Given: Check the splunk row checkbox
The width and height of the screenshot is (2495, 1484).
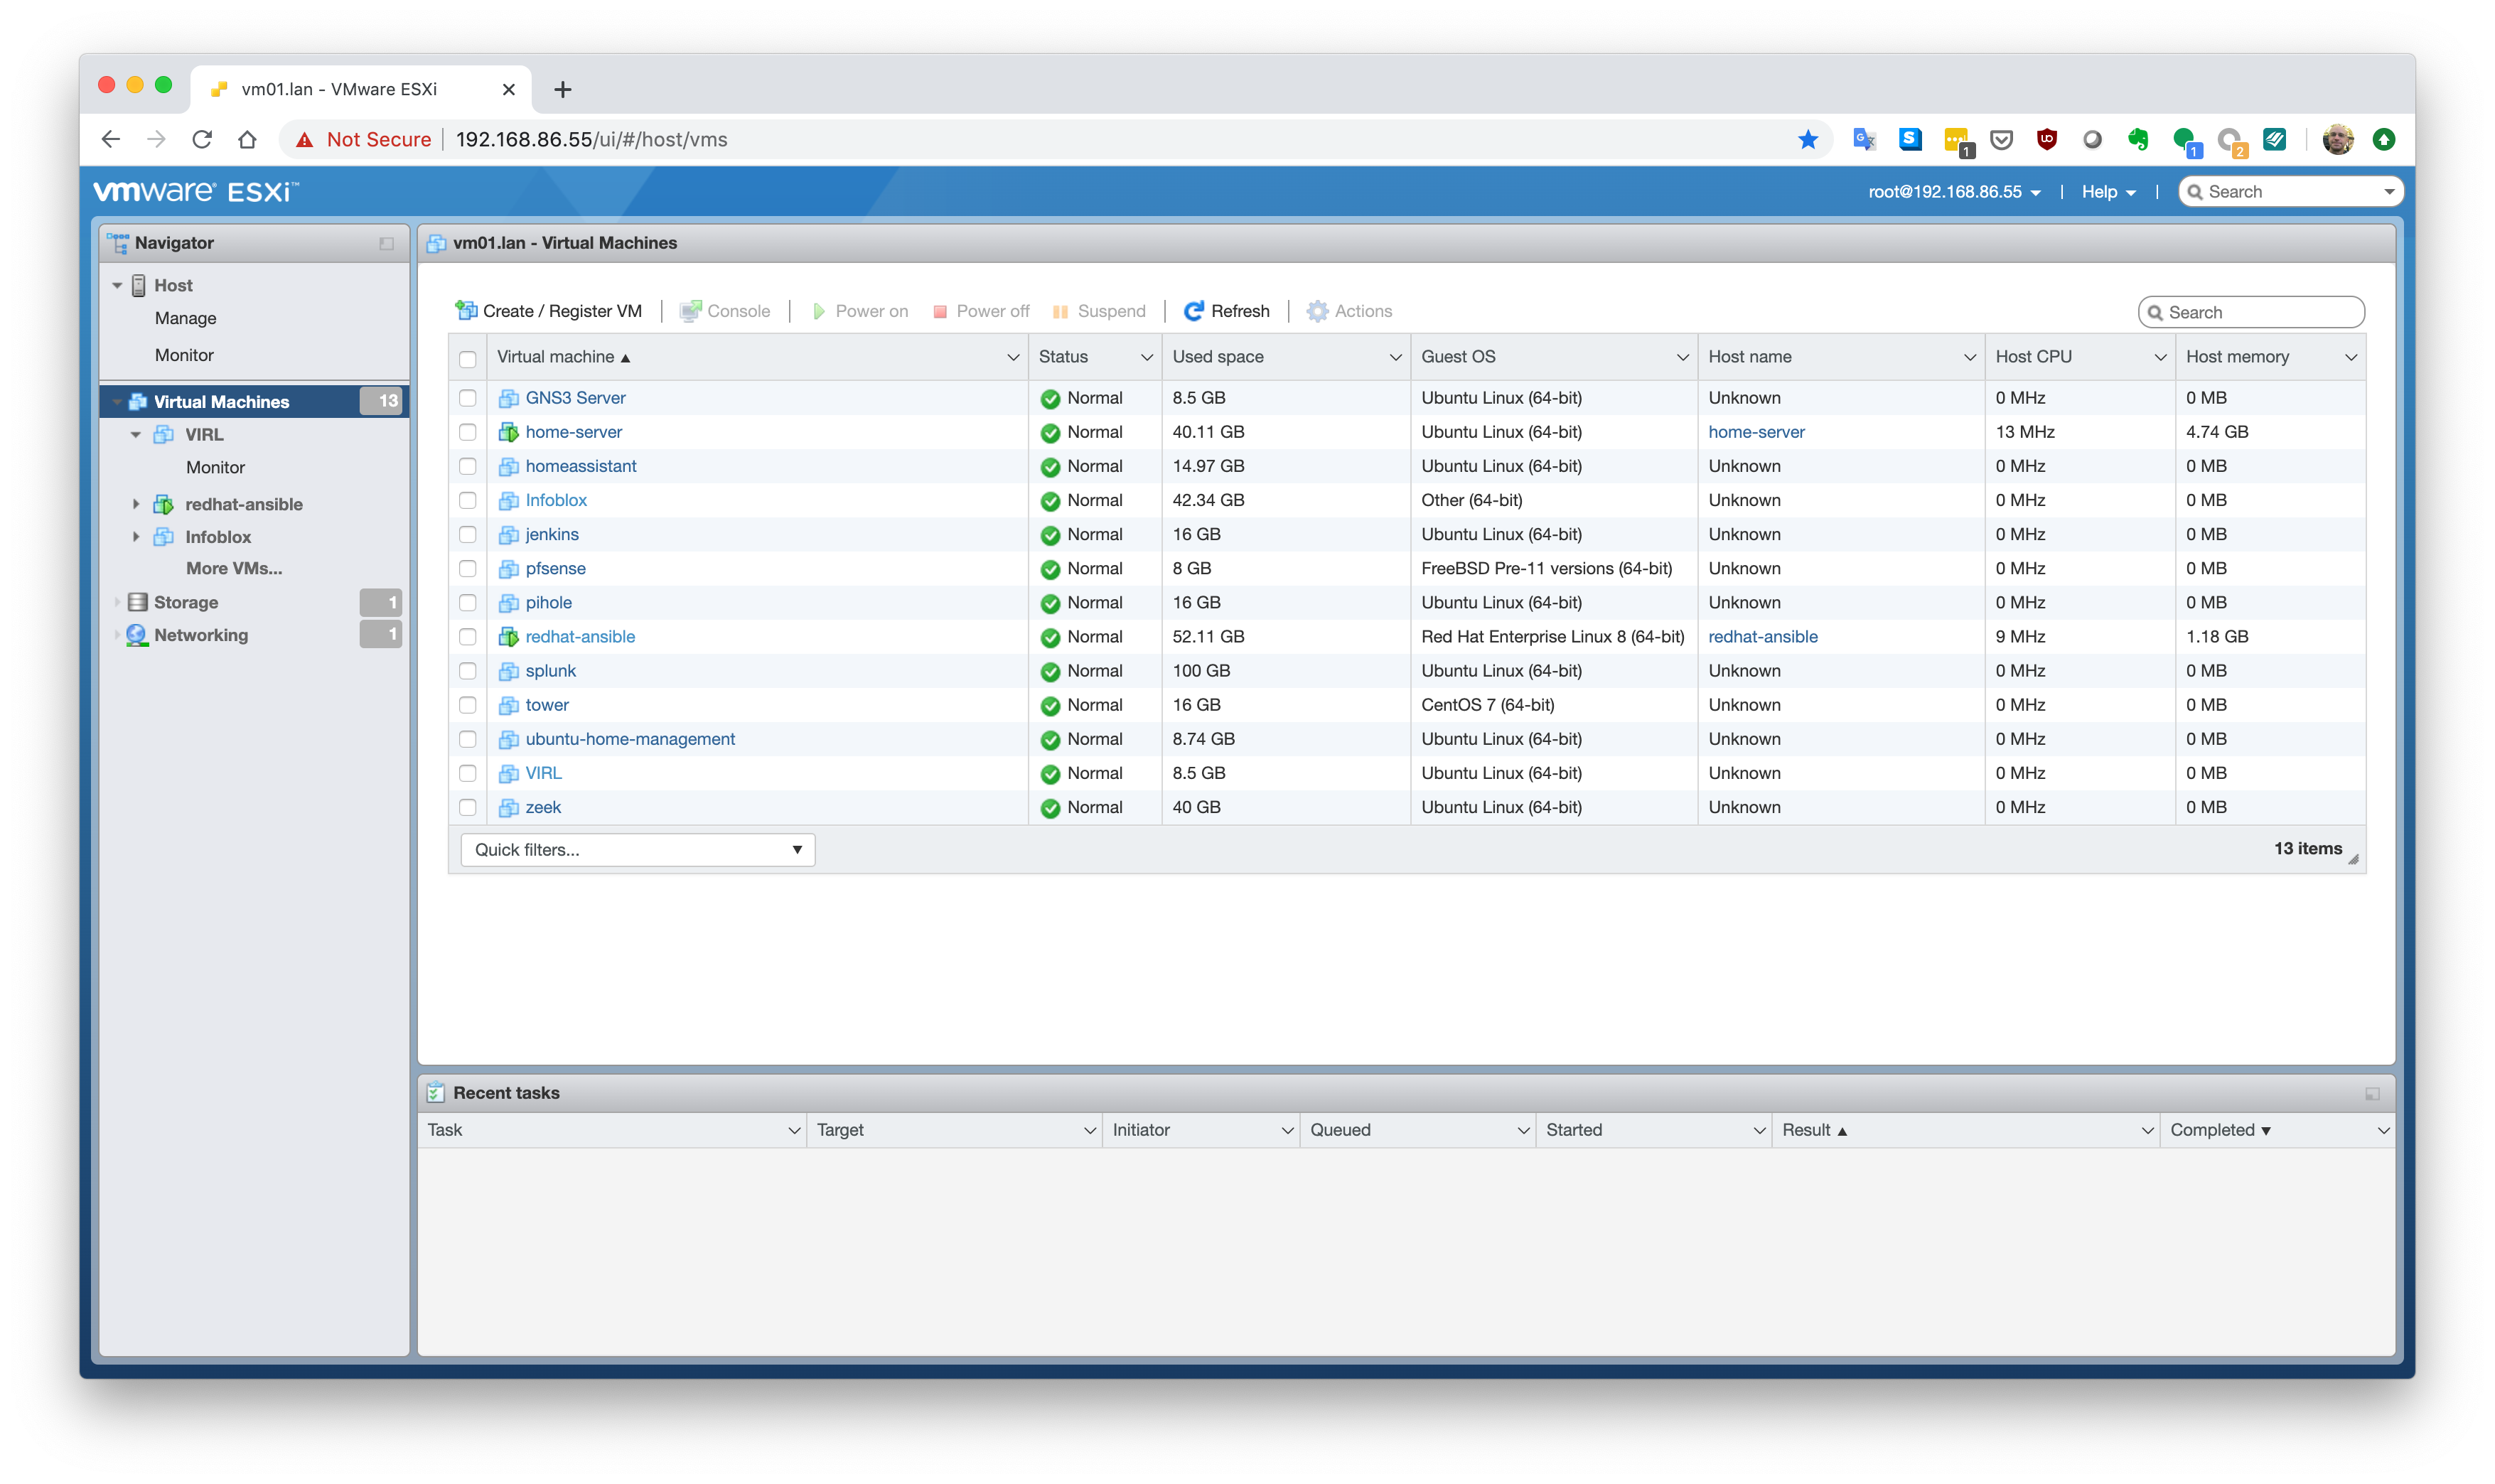Looking at the screenshot, I should [x=468, y=671].
